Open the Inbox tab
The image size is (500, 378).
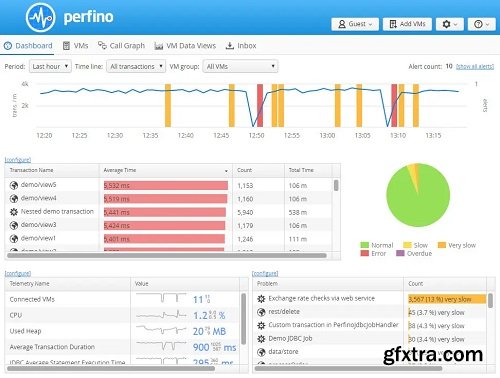tap(241, 46)
